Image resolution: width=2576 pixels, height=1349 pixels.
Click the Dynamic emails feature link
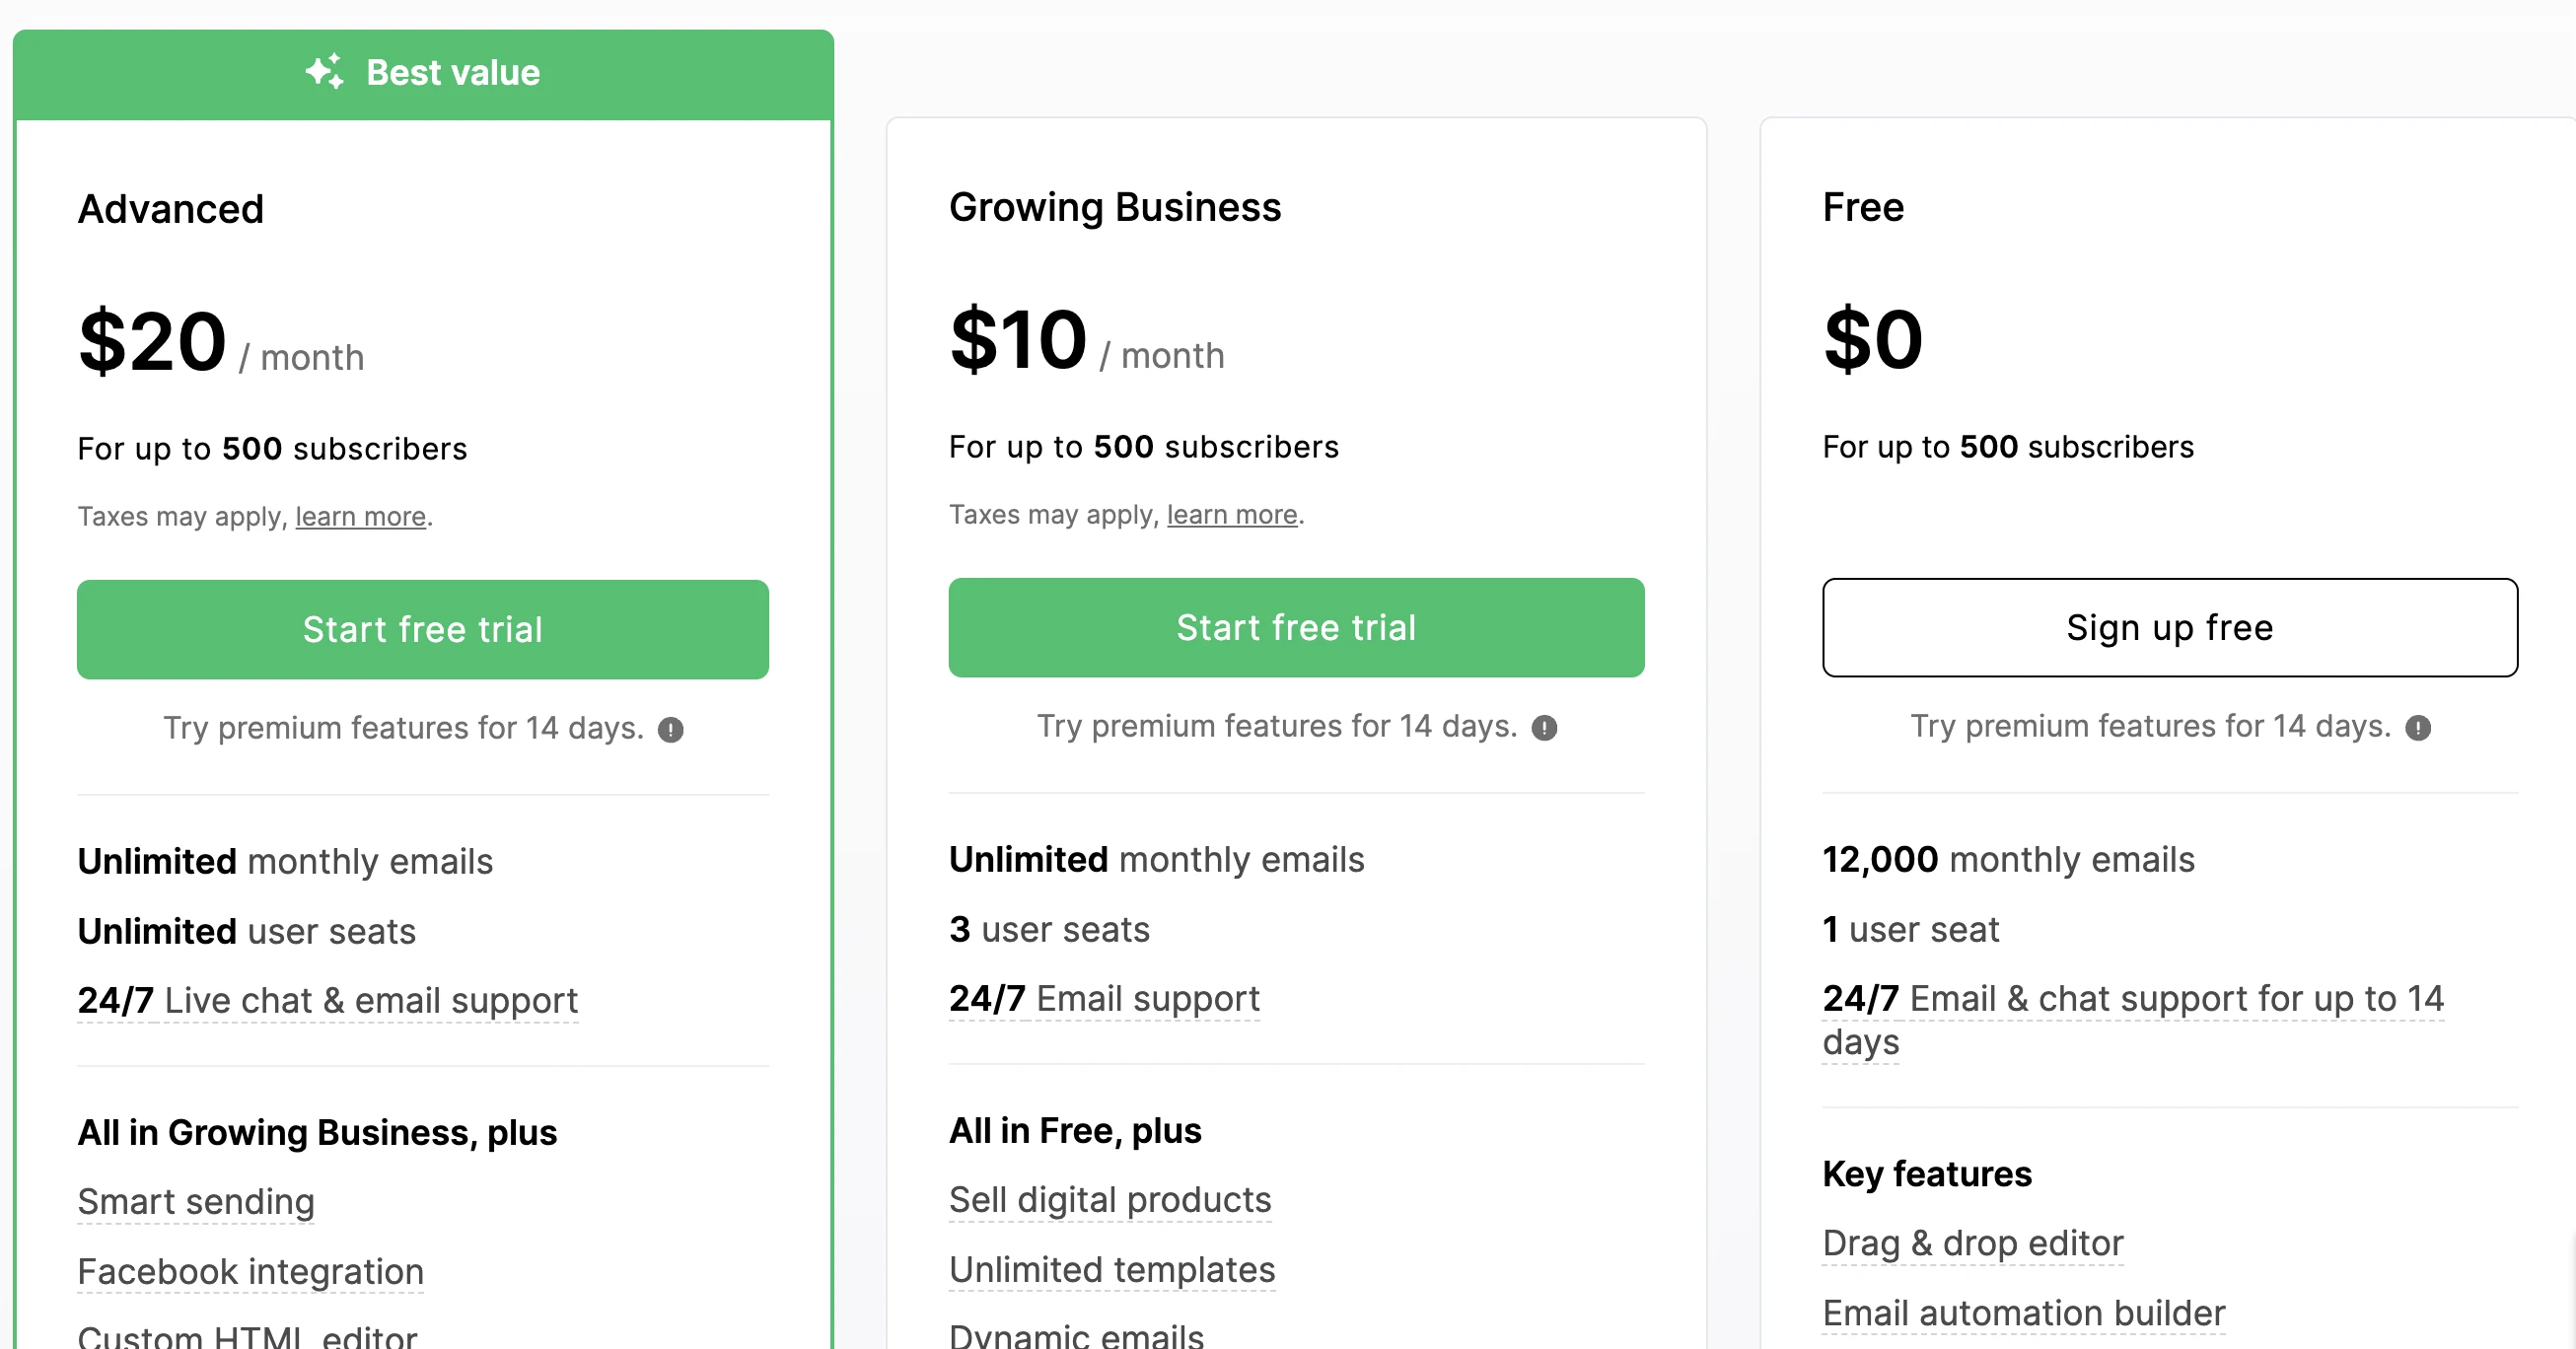(1076, 1337)
